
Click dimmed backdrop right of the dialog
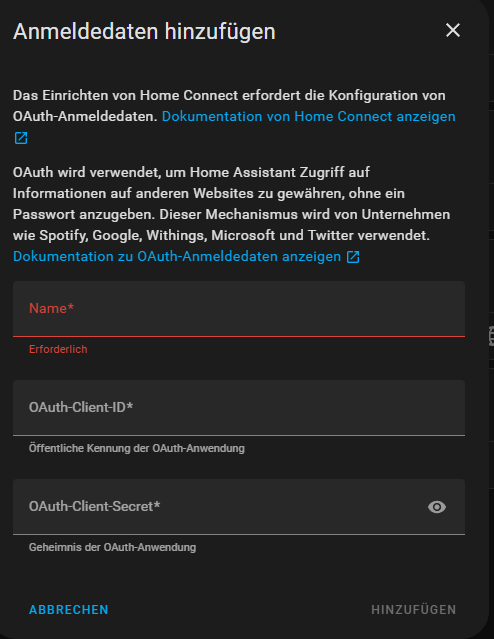491,163
